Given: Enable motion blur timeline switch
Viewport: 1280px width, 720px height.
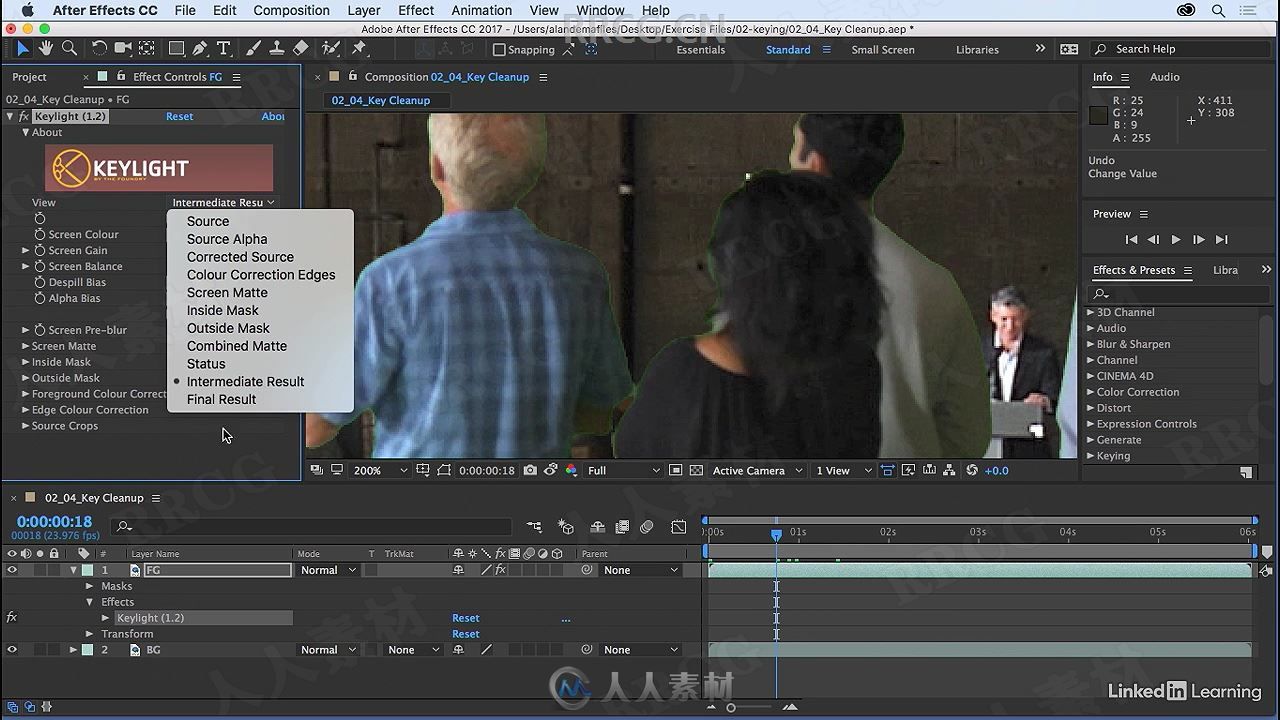Looking at the screenshot, I should [647, 527].
